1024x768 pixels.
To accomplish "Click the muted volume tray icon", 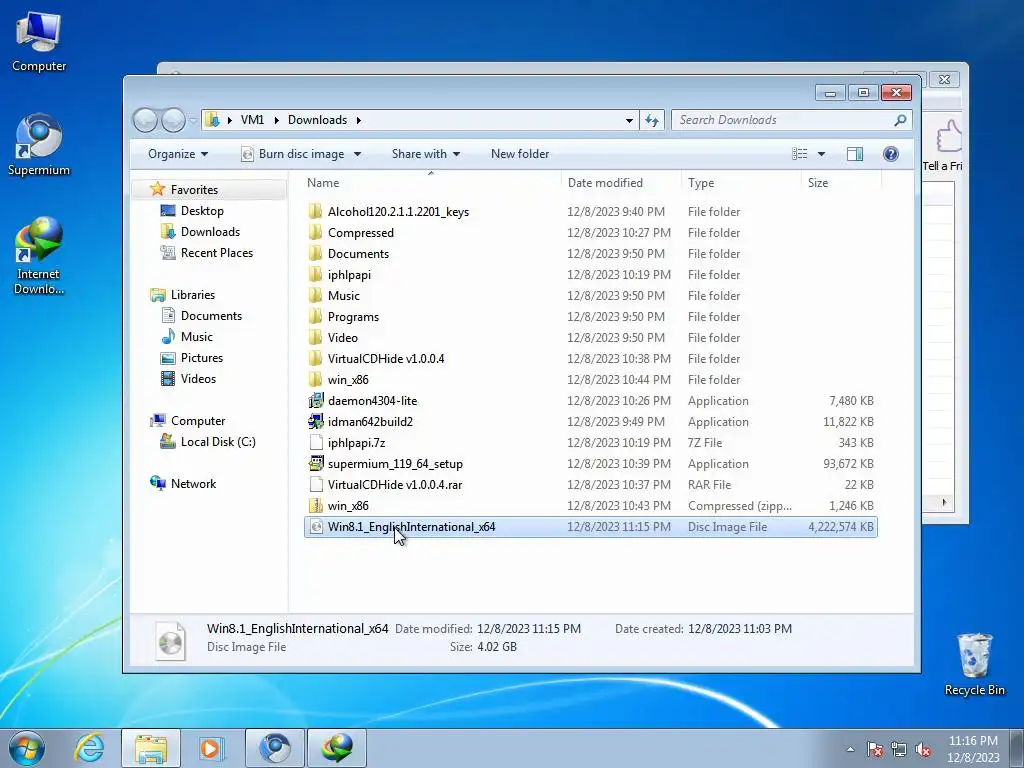I will click(923, 749).
